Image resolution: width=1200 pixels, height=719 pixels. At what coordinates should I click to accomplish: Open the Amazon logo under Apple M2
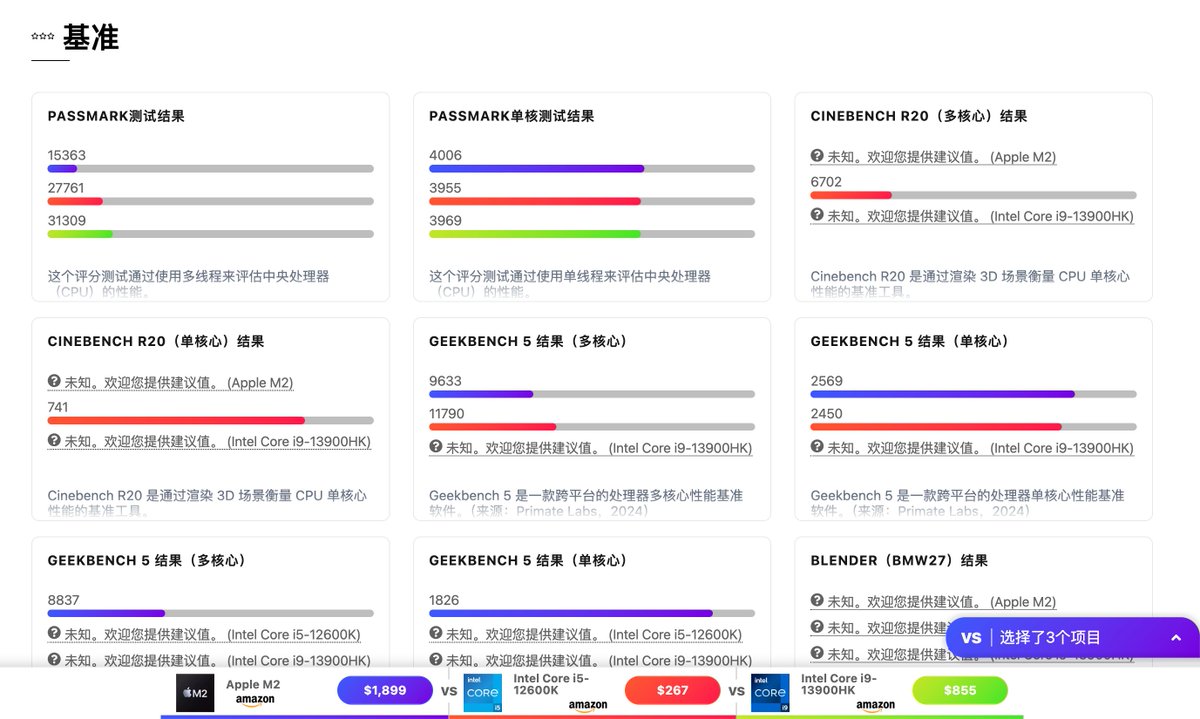255,702
